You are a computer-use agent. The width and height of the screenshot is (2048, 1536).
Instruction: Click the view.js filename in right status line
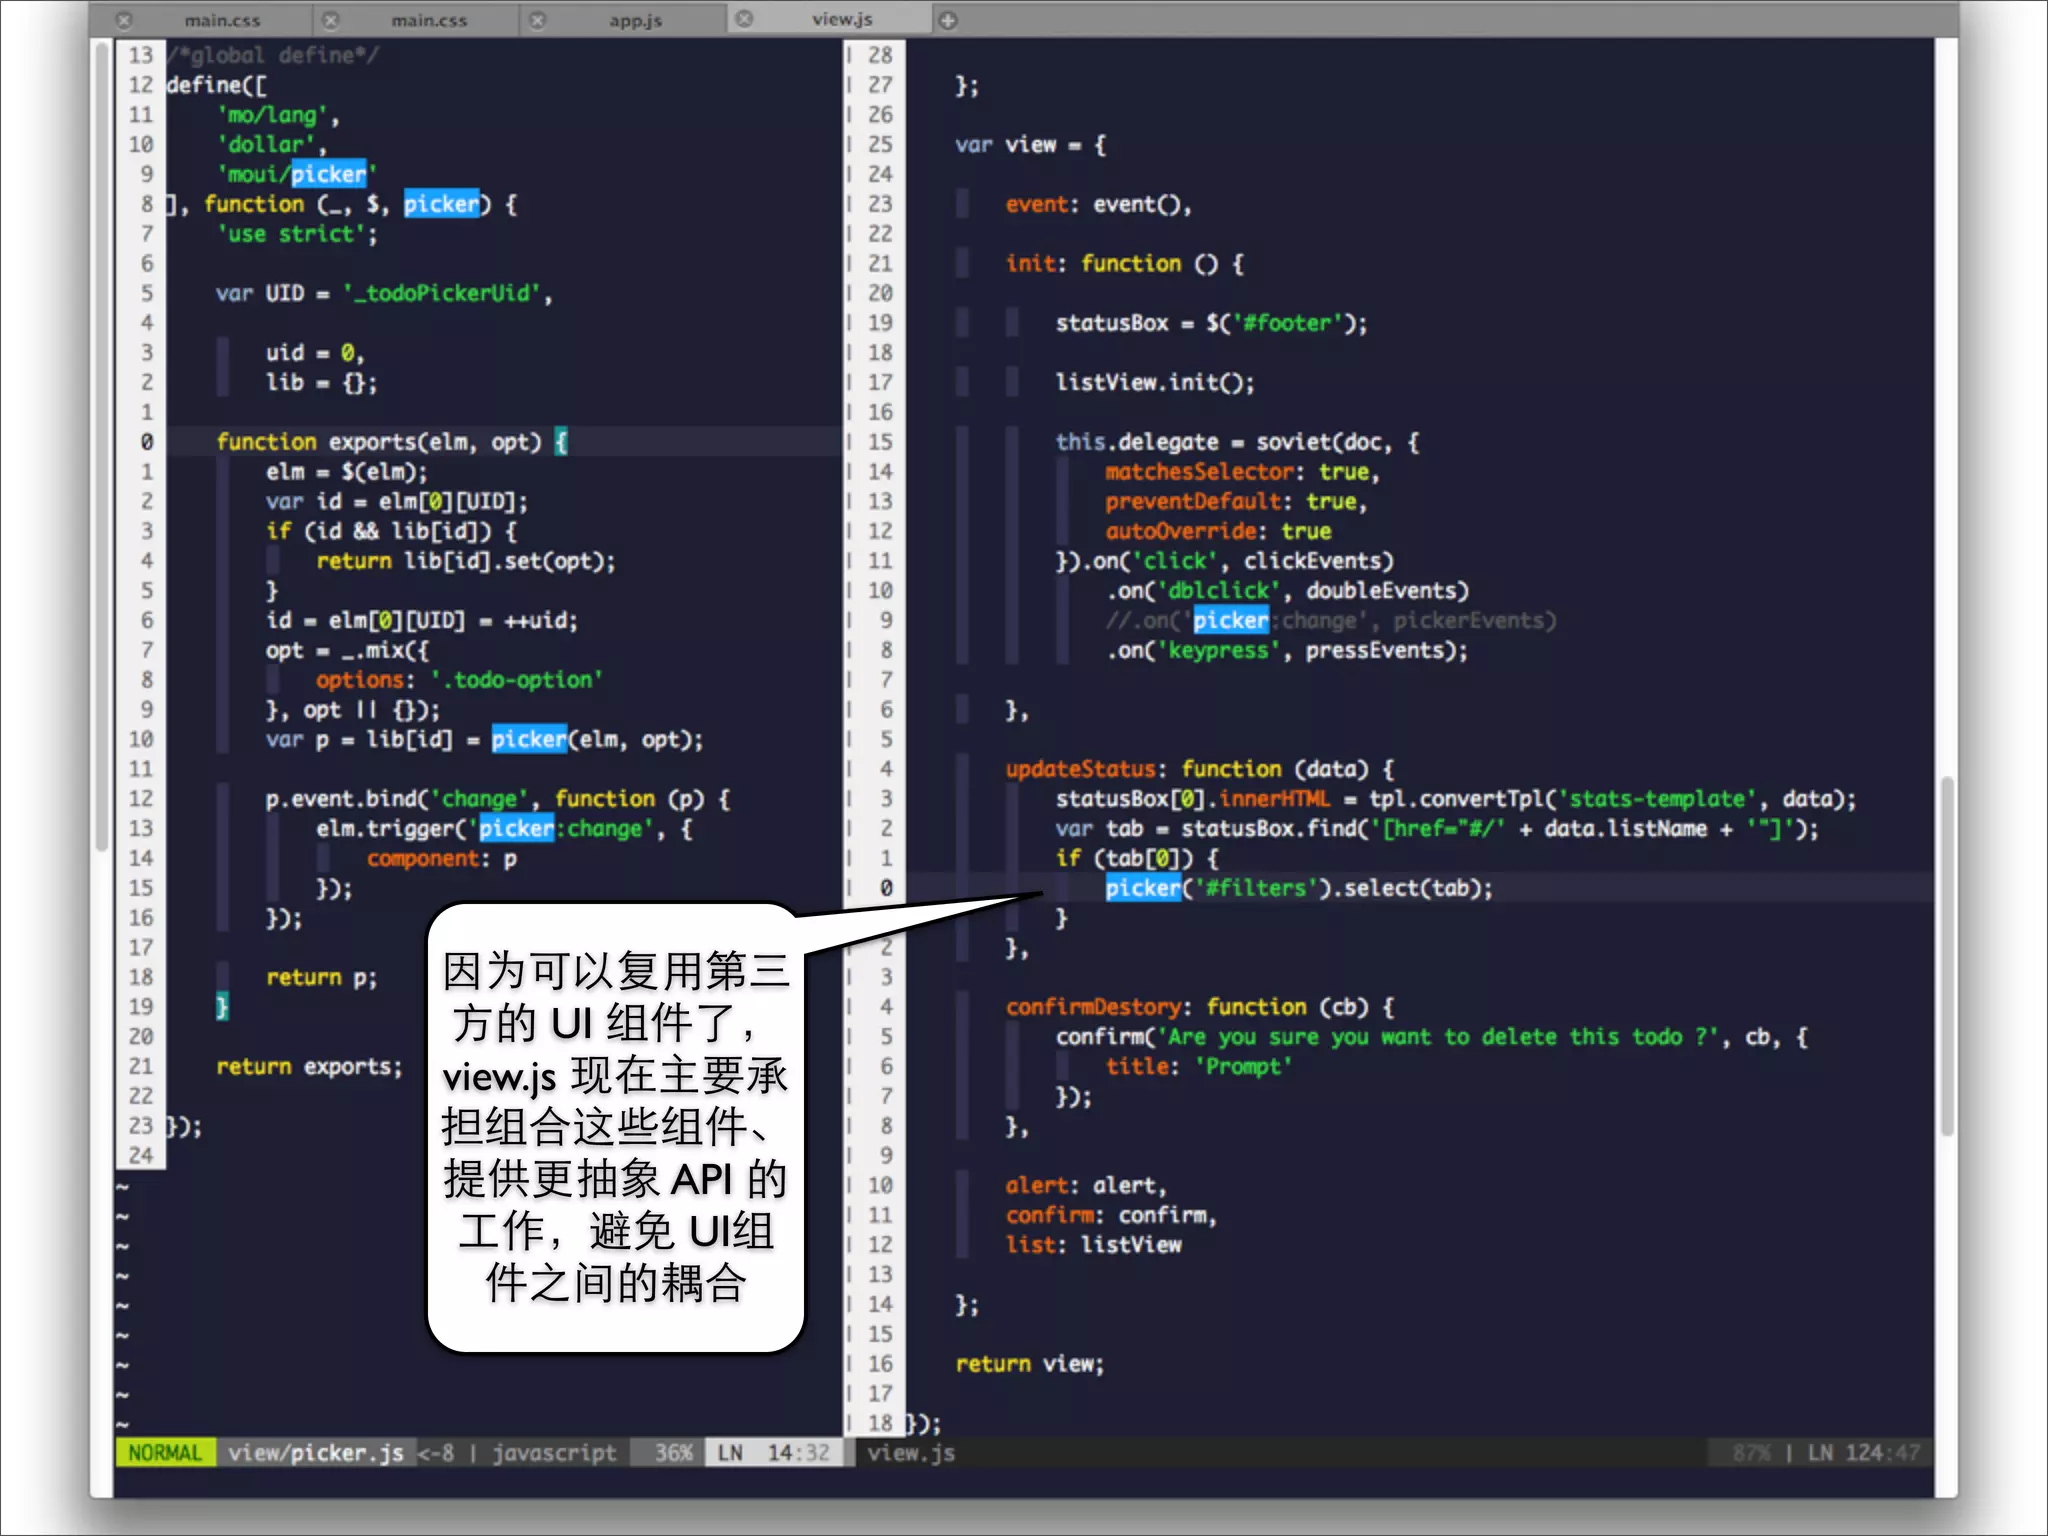(x=911, y=1453)
